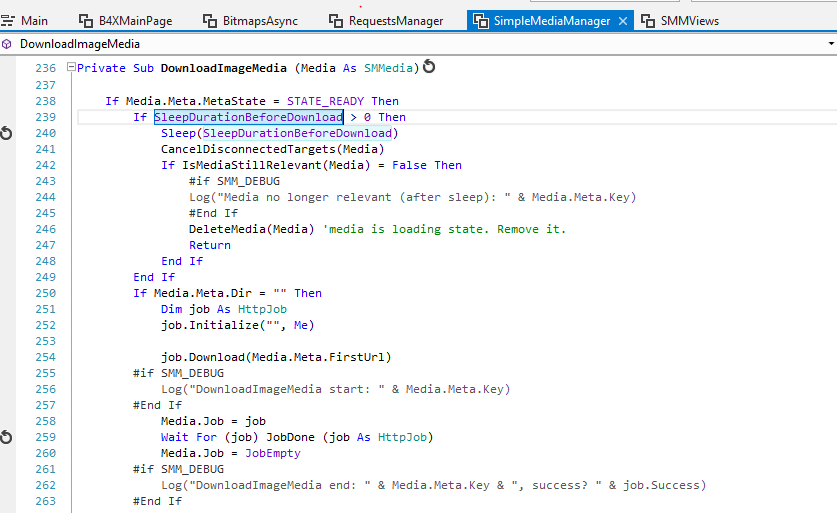Click job.Initialize on line 252

click(210, 325)
